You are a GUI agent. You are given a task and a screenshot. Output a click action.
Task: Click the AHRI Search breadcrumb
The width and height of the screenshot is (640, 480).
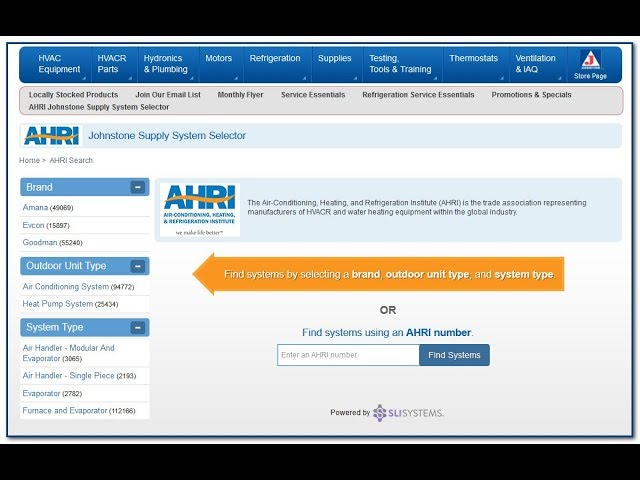tap(71, 160)
